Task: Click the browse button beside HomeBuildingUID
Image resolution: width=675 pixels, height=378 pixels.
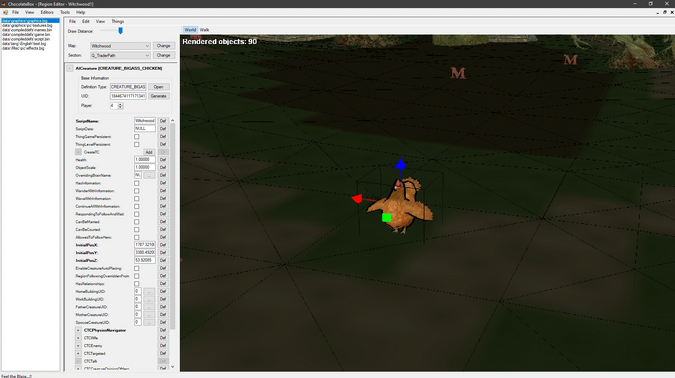Action: [x=149, y=291]
